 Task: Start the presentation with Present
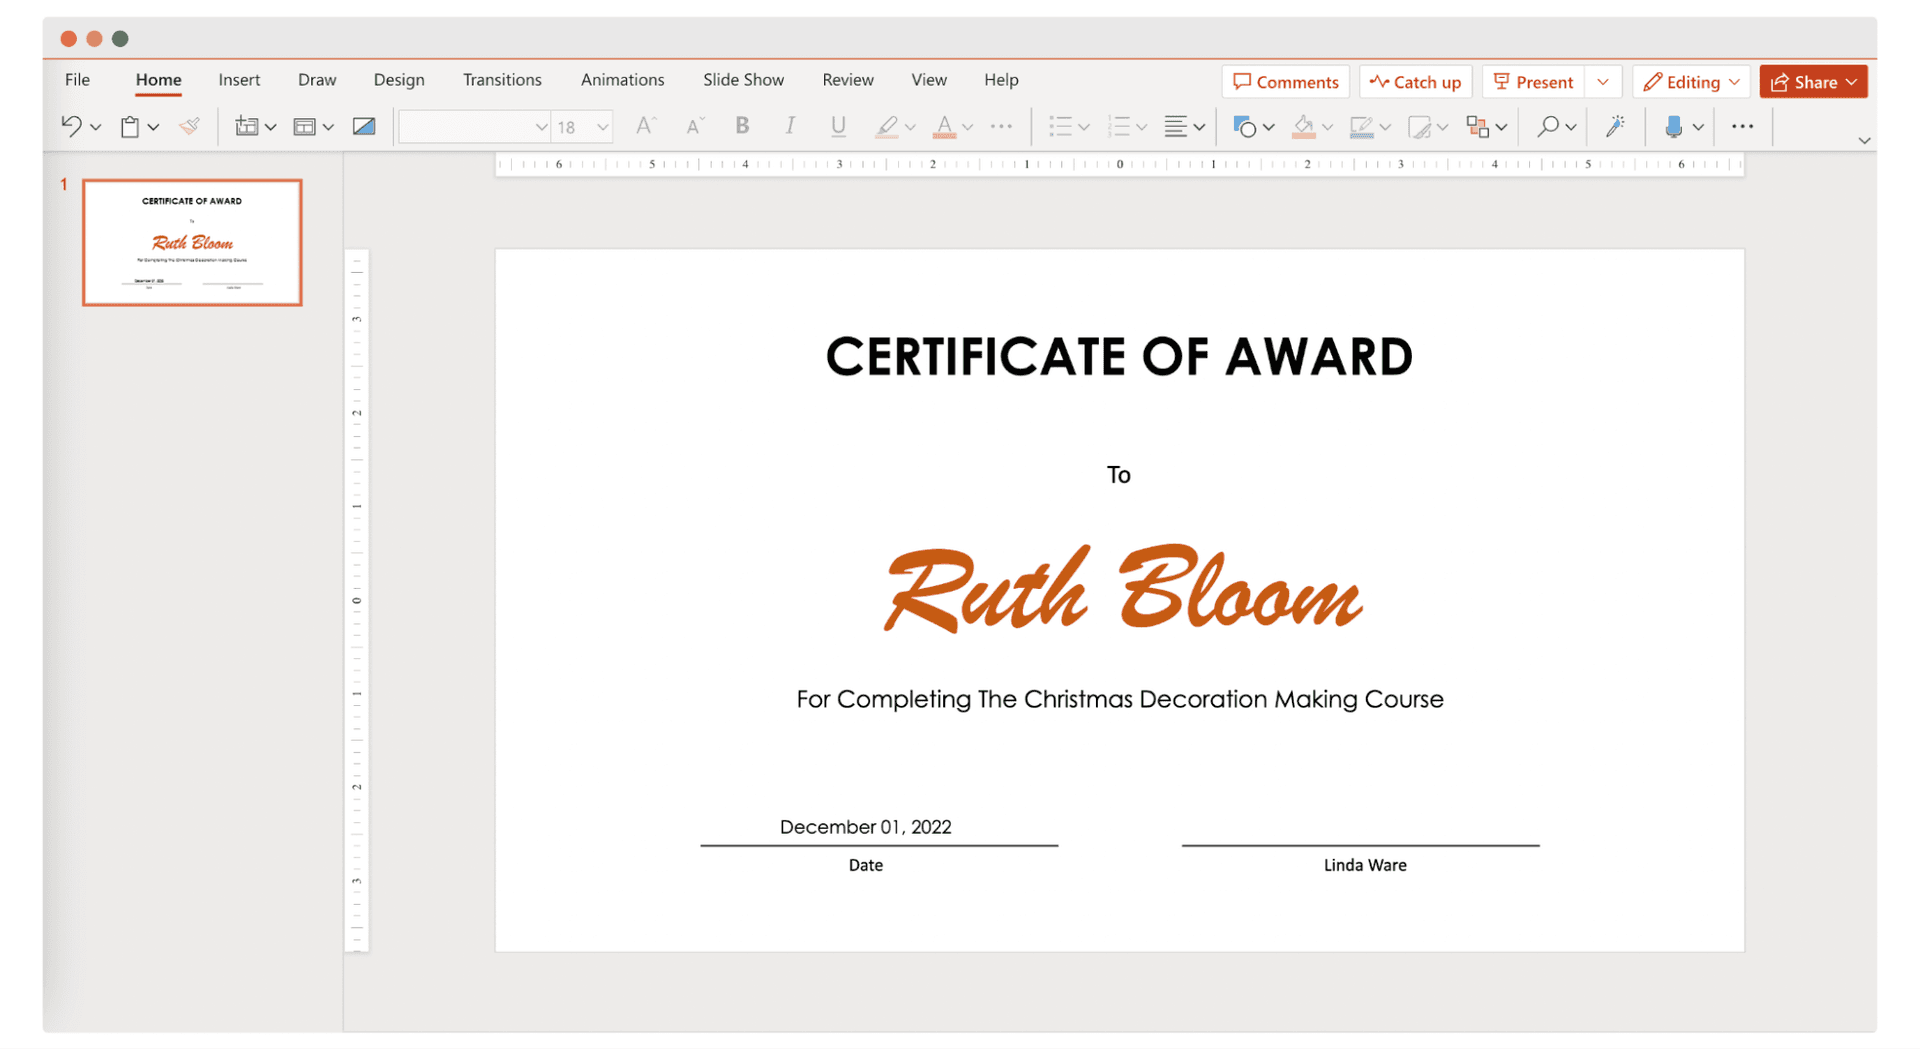click(x=1534, y=82)
